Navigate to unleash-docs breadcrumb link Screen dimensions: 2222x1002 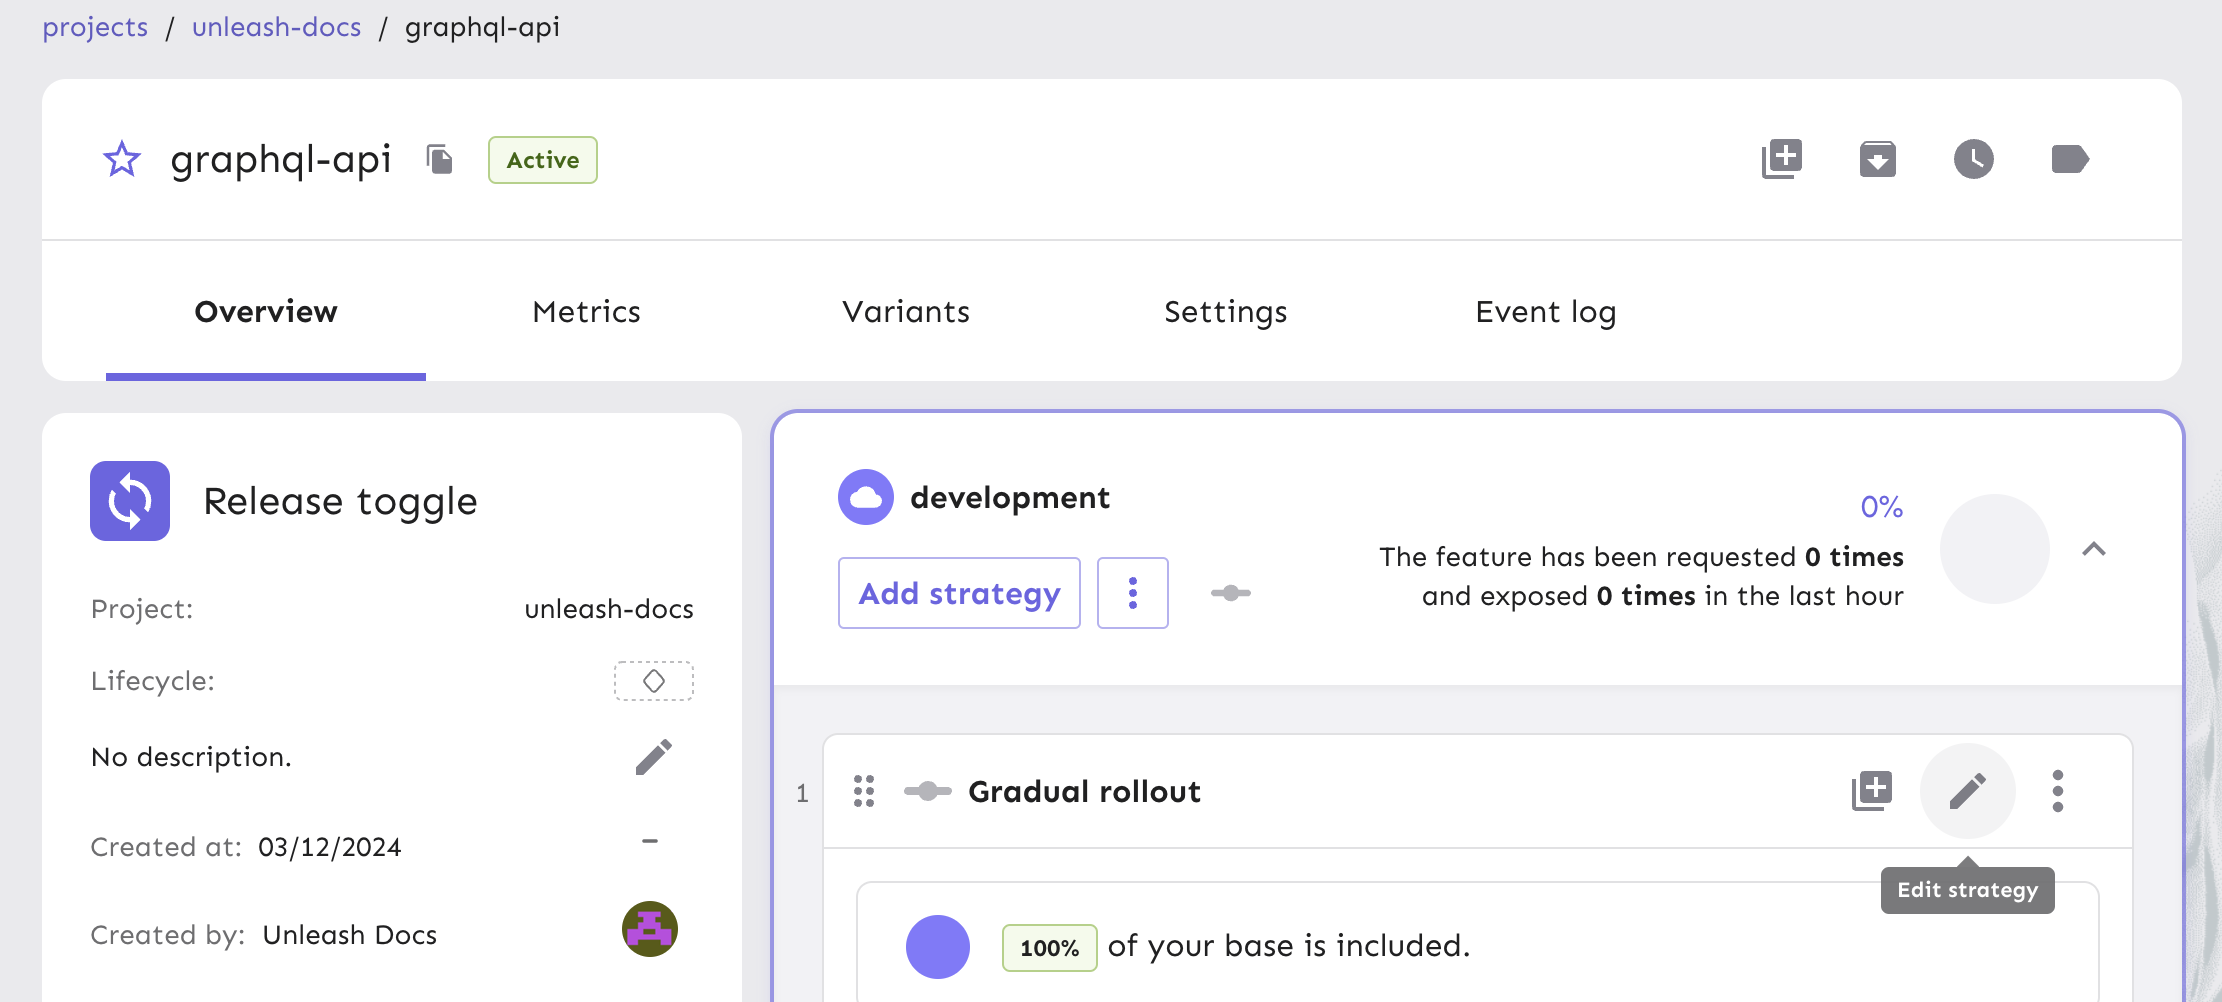point(276,27)
